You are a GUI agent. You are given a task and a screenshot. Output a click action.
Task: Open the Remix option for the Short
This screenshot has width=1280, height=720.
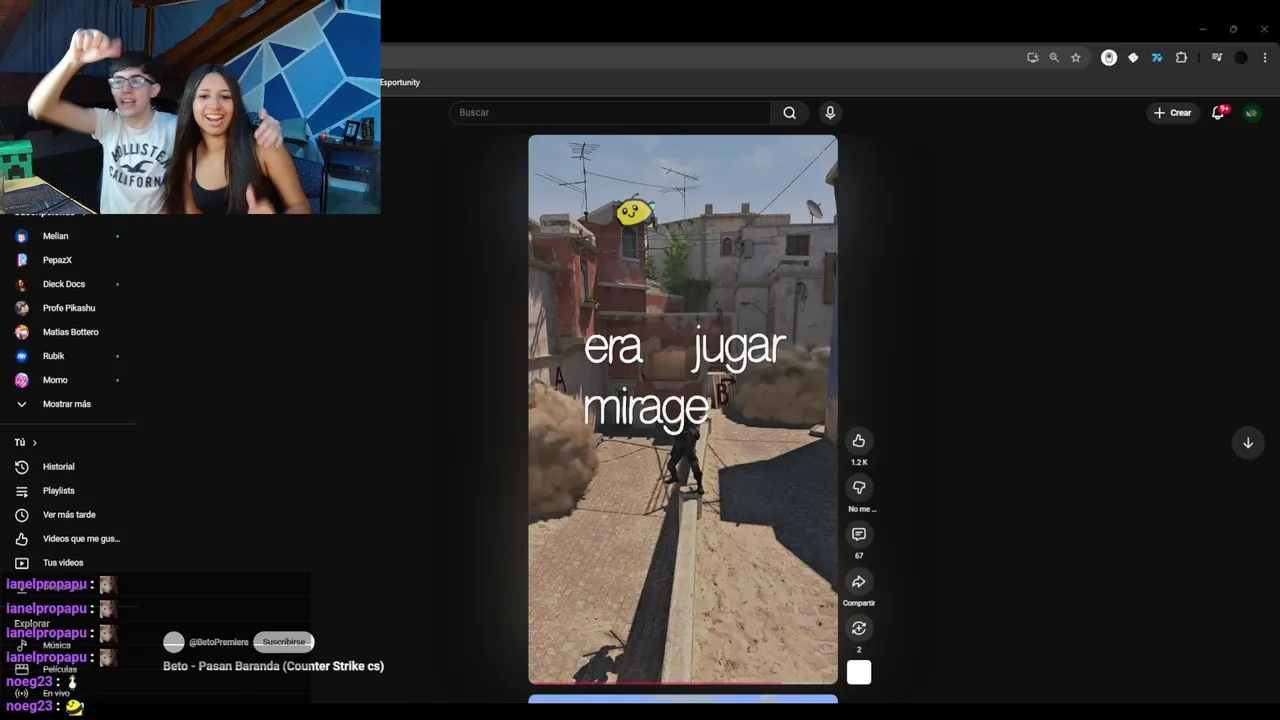tap(858, 628)
